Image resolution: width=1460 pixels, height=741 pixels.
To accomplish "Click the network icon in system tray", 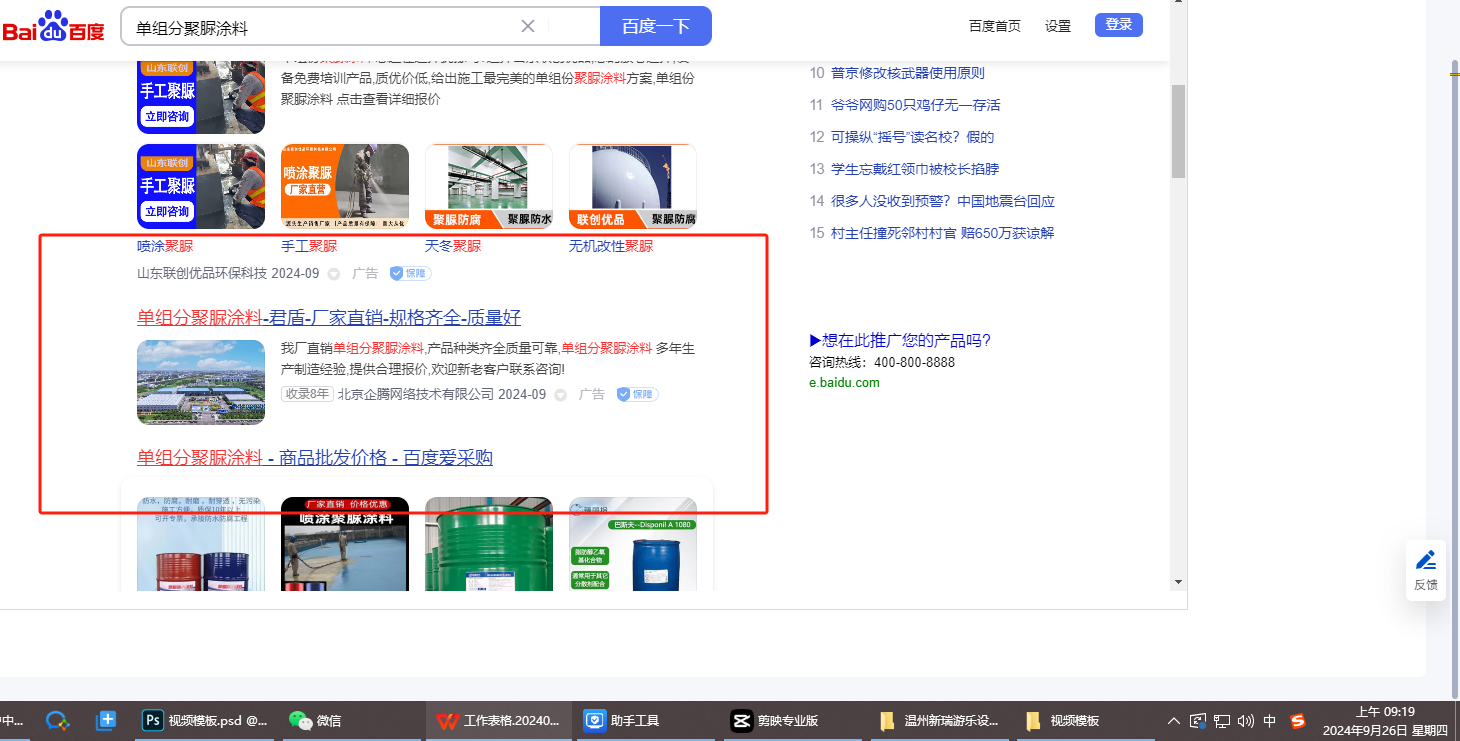I will pyautogui.click(x=1222, y=720).
